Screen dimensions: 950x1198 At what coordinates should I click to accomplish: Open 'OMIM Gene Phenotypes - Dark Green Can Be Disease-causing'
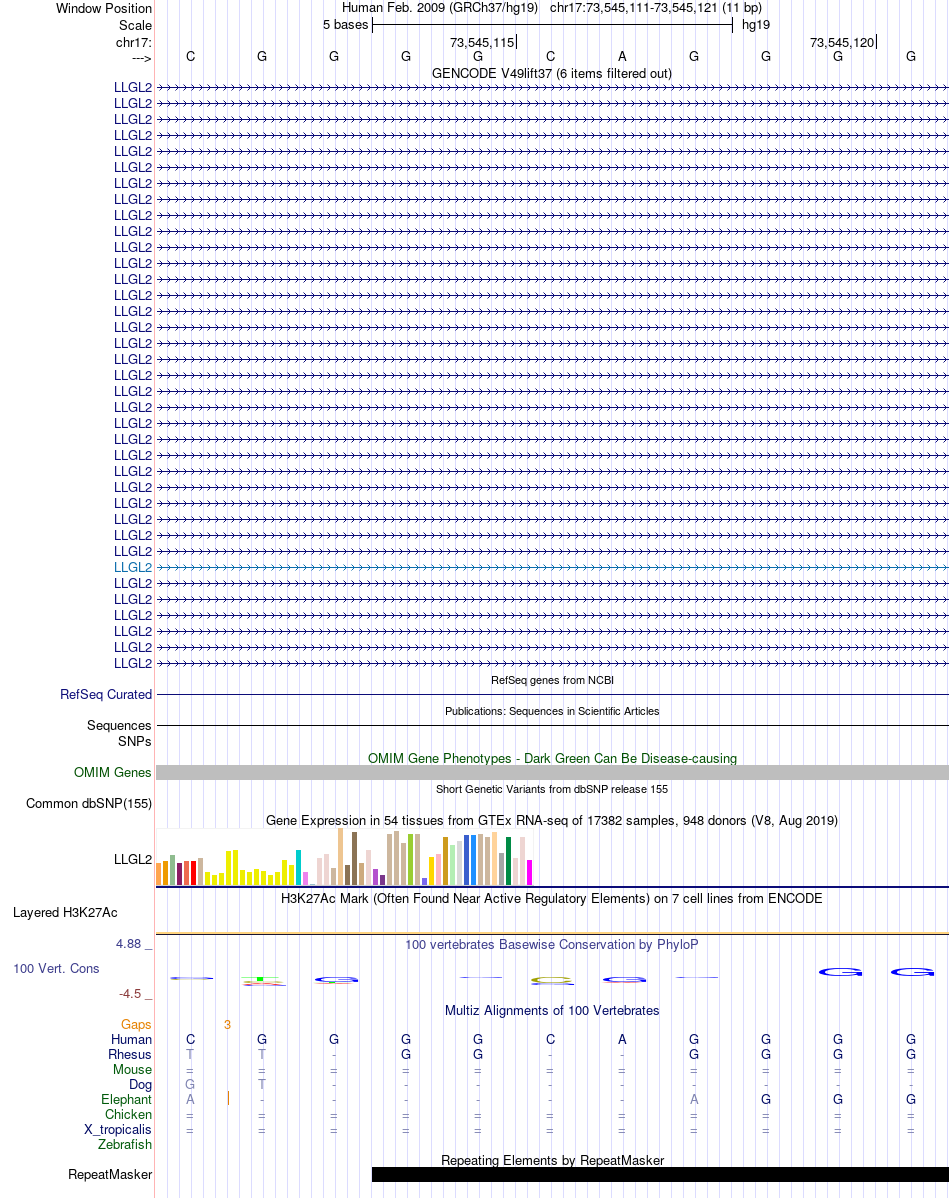552,759
